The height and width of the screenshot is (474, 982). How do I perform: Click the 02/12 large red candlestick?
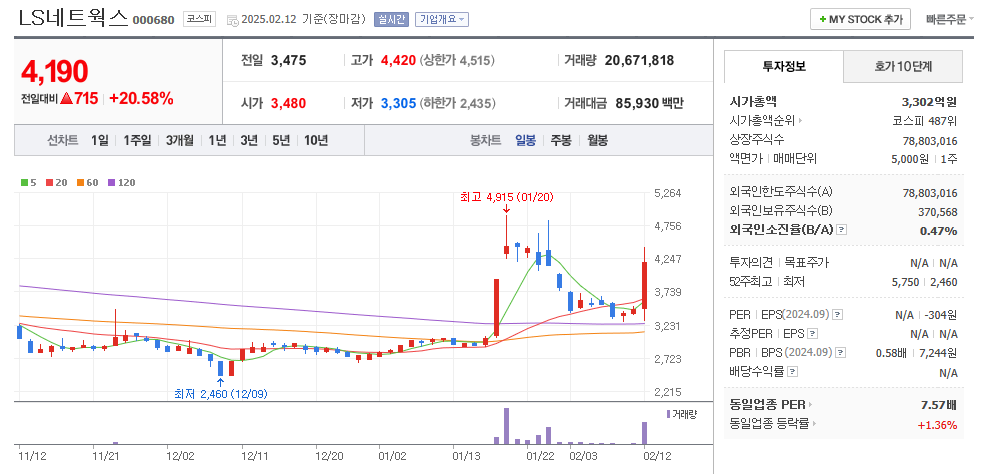tap(644, 285)
